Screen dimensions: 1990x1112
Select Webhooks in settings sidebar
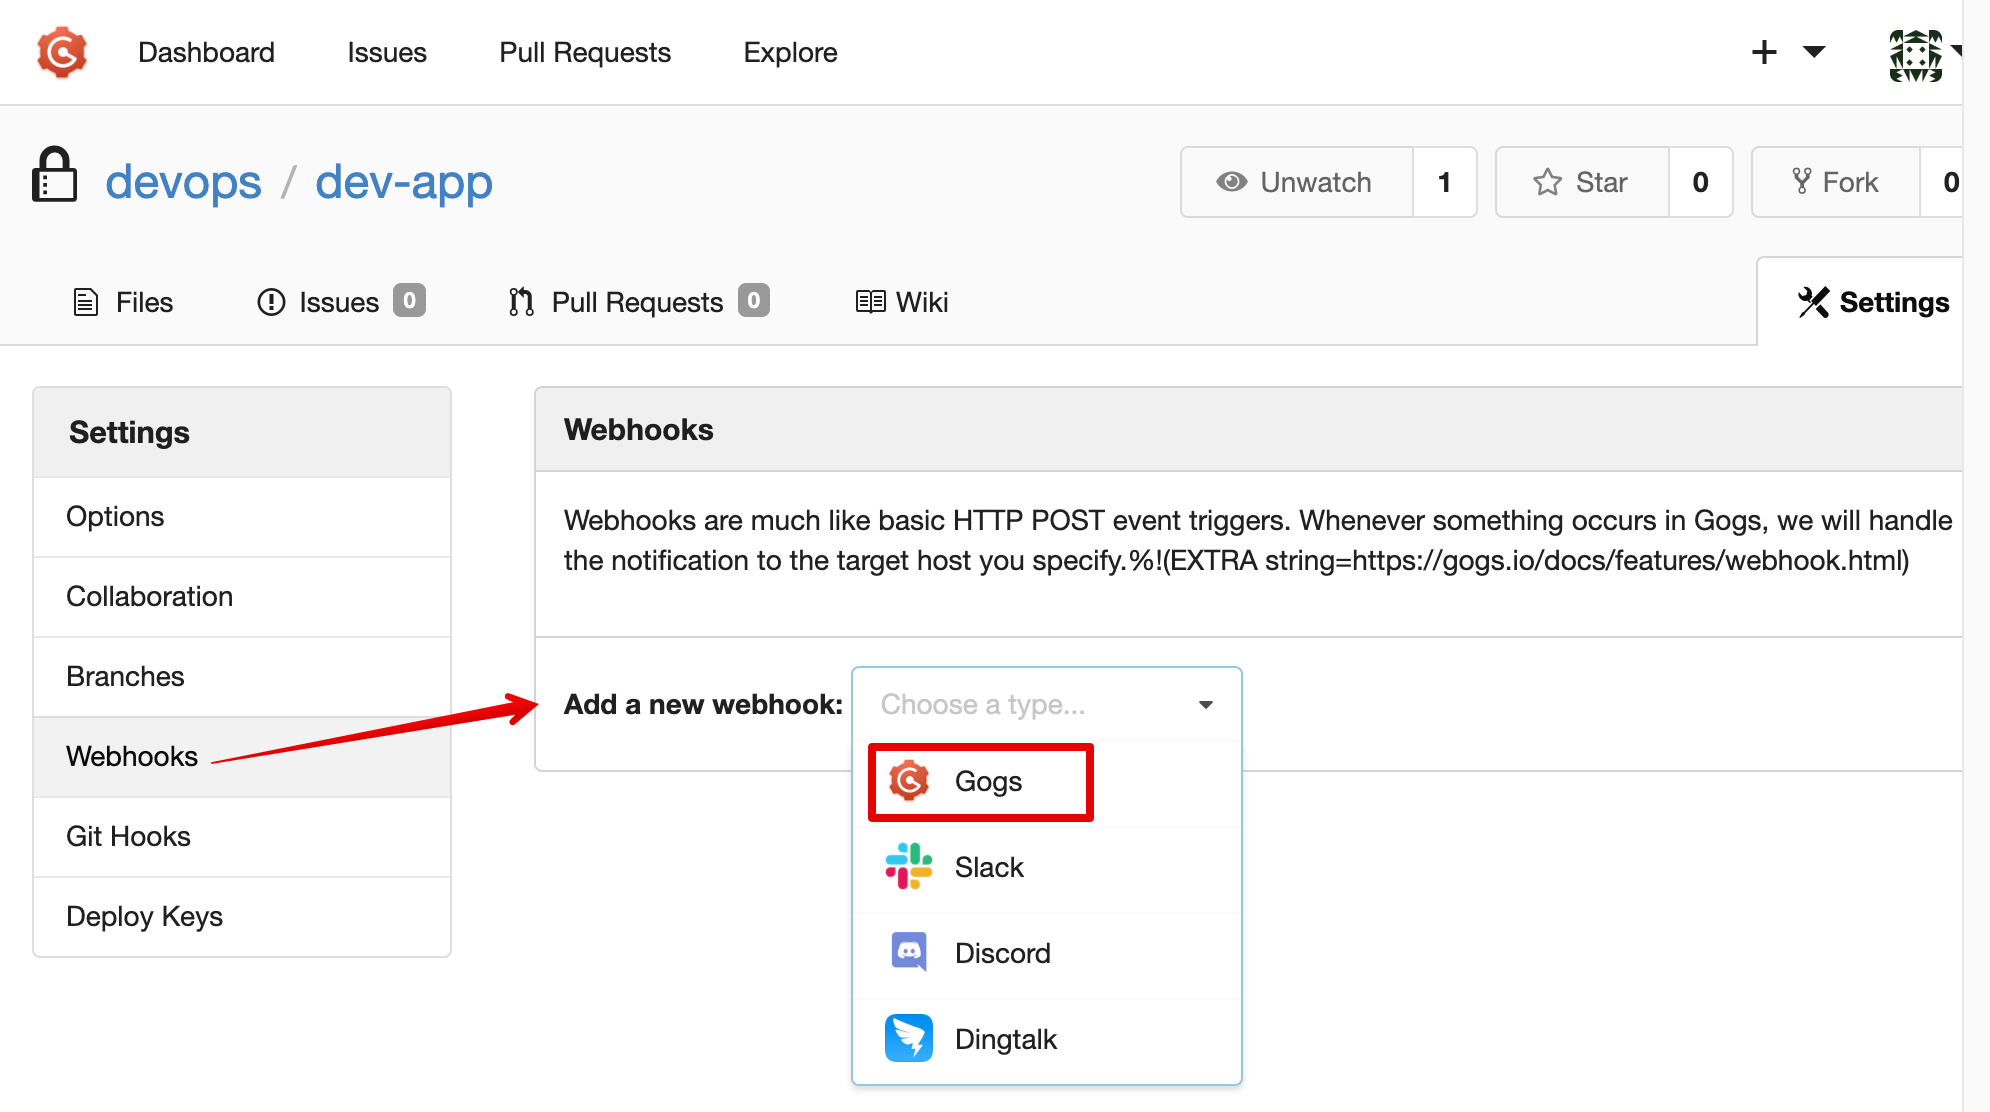242,757
